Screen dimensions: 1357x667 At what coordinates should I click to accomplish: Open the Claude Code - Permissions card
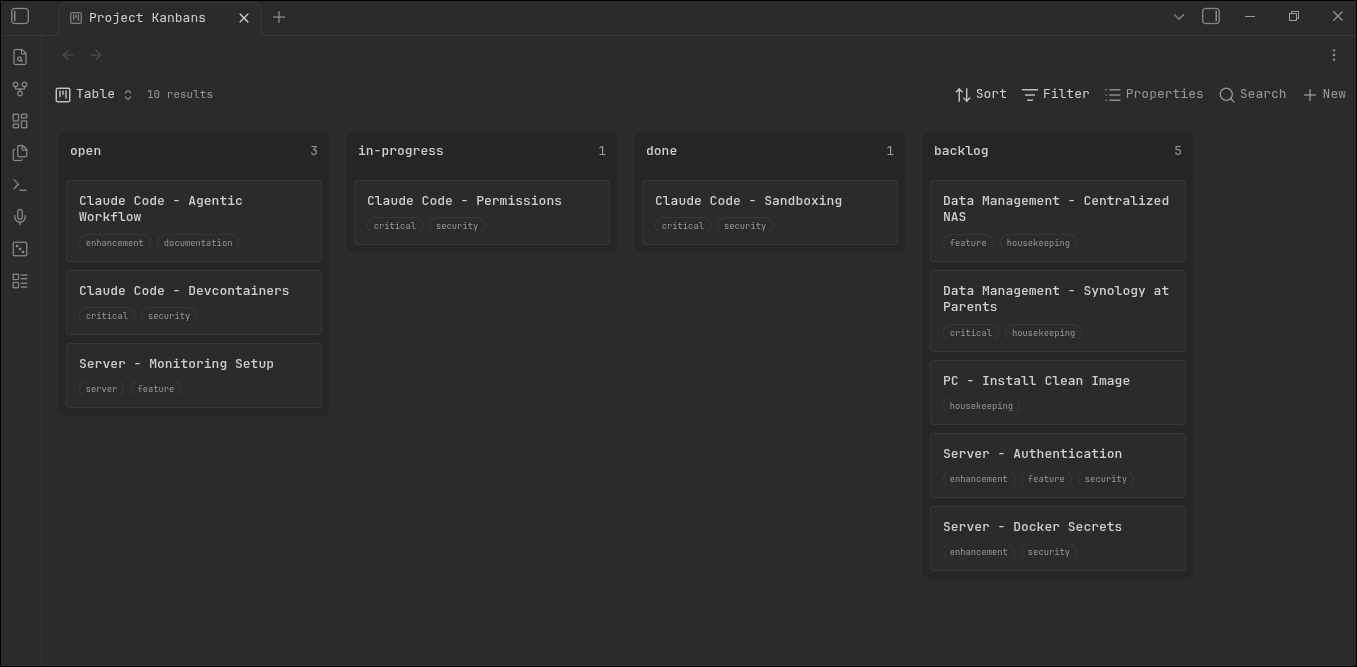pyautogui.click(x=482, y=212)
